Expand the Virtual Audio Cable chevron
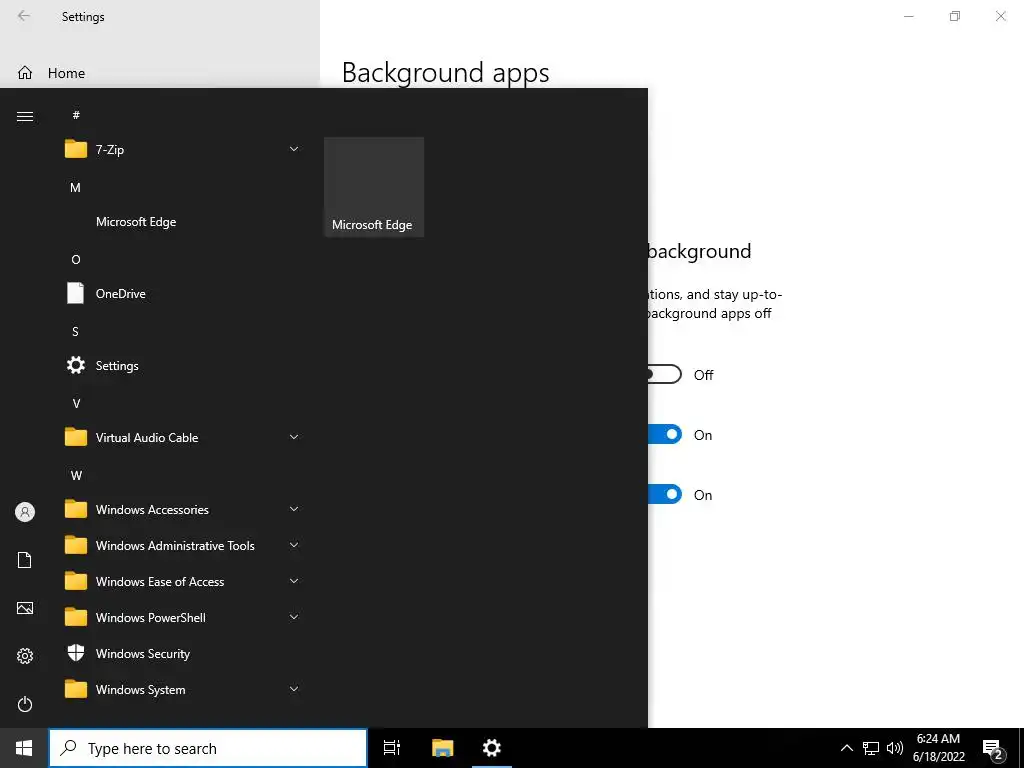Viewport: 1024px width, 768px height. pyautogui.click(x=294, y=438)
